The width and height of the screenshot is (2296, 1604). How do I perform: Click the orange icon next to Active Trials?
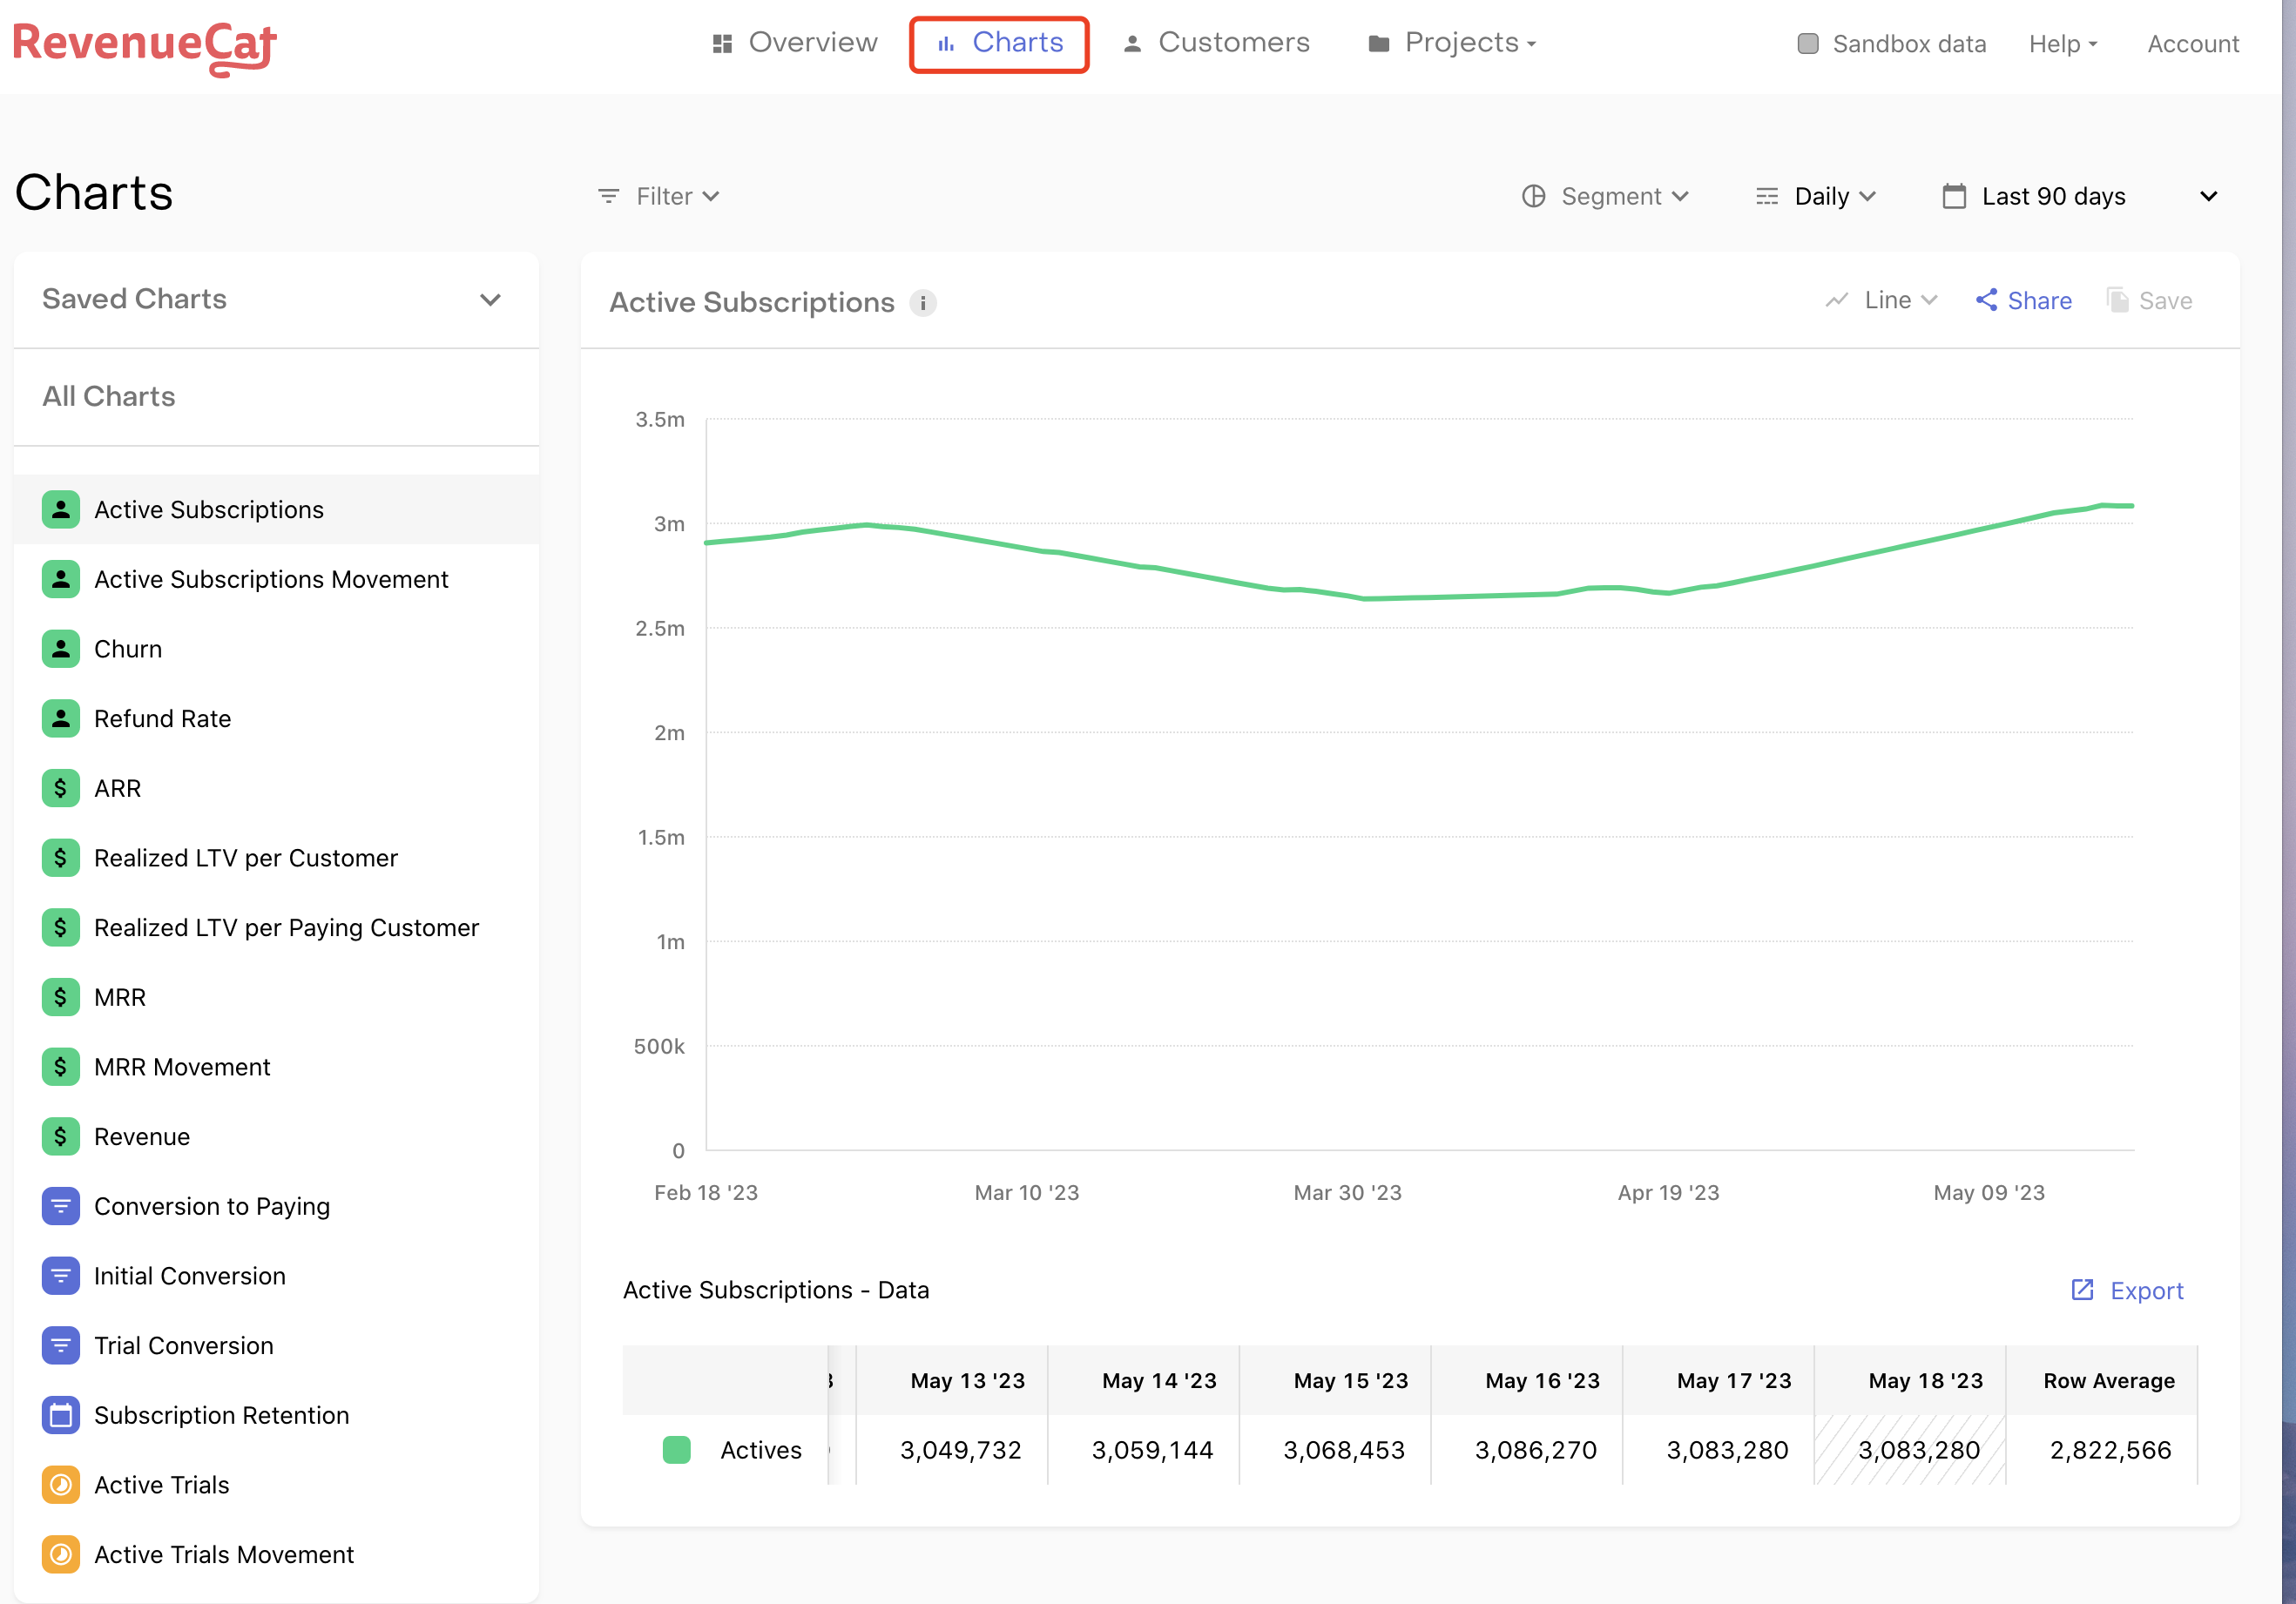[x=61, y=1485]
